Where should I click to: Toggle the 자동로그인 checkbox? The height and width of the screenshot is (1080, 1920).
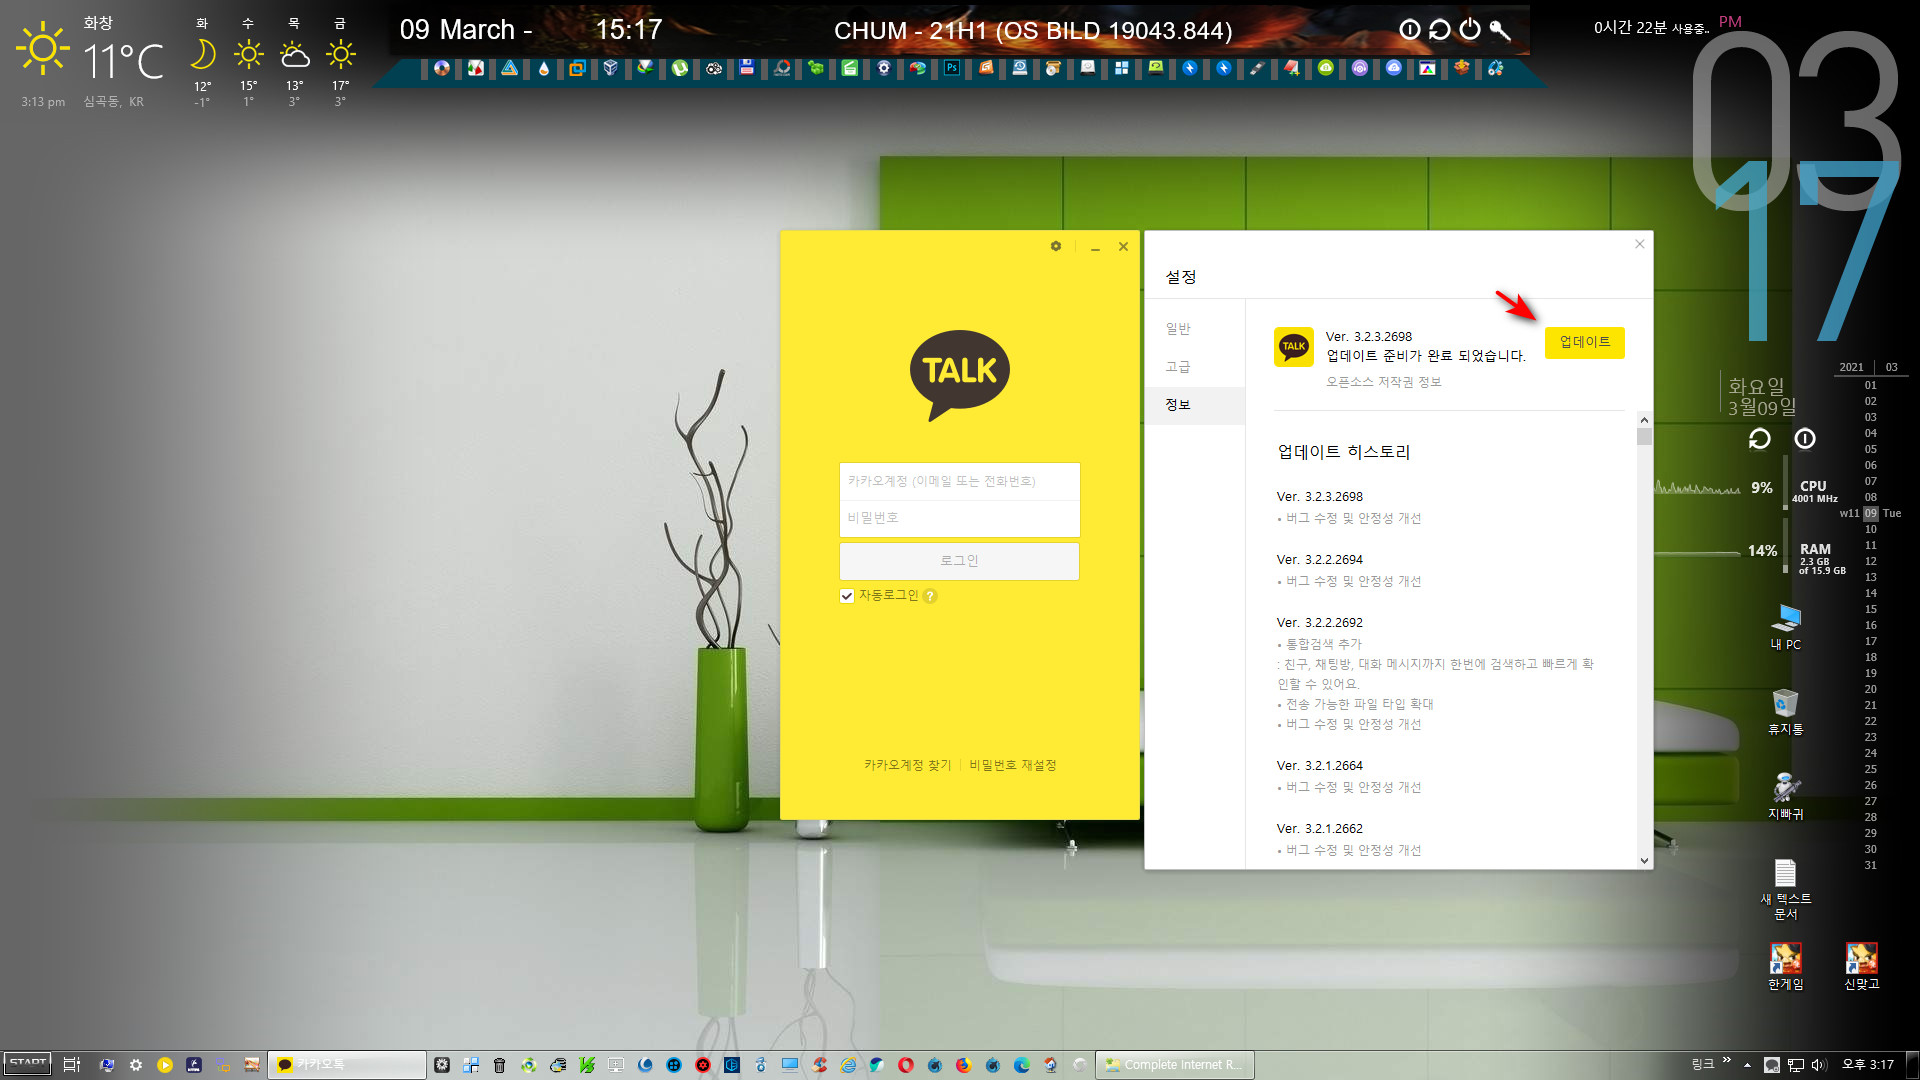(x=847, y=596)
